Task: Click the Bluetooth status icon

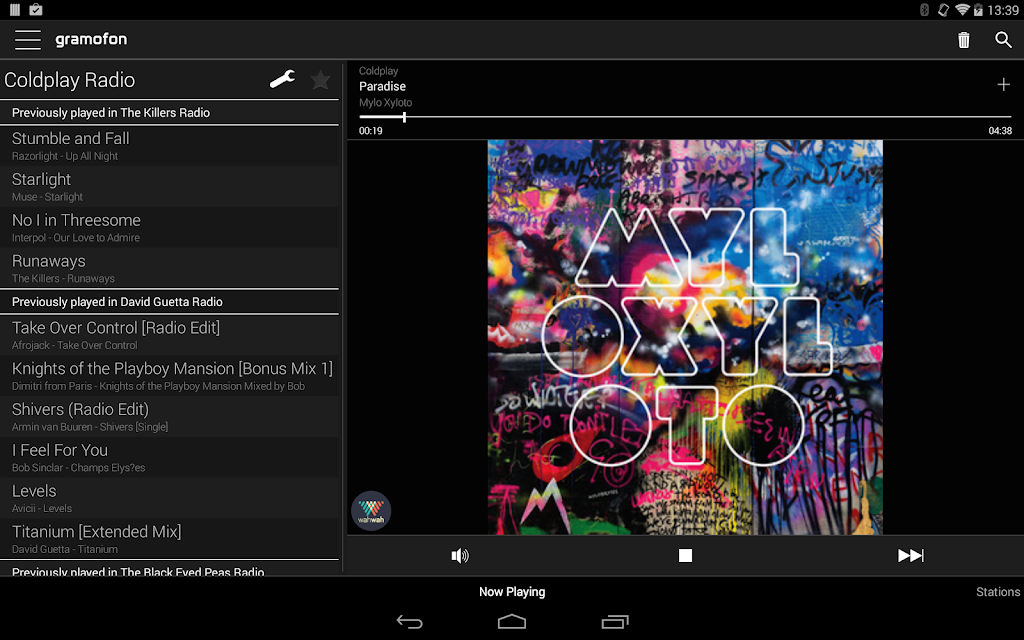Action: 924,10
